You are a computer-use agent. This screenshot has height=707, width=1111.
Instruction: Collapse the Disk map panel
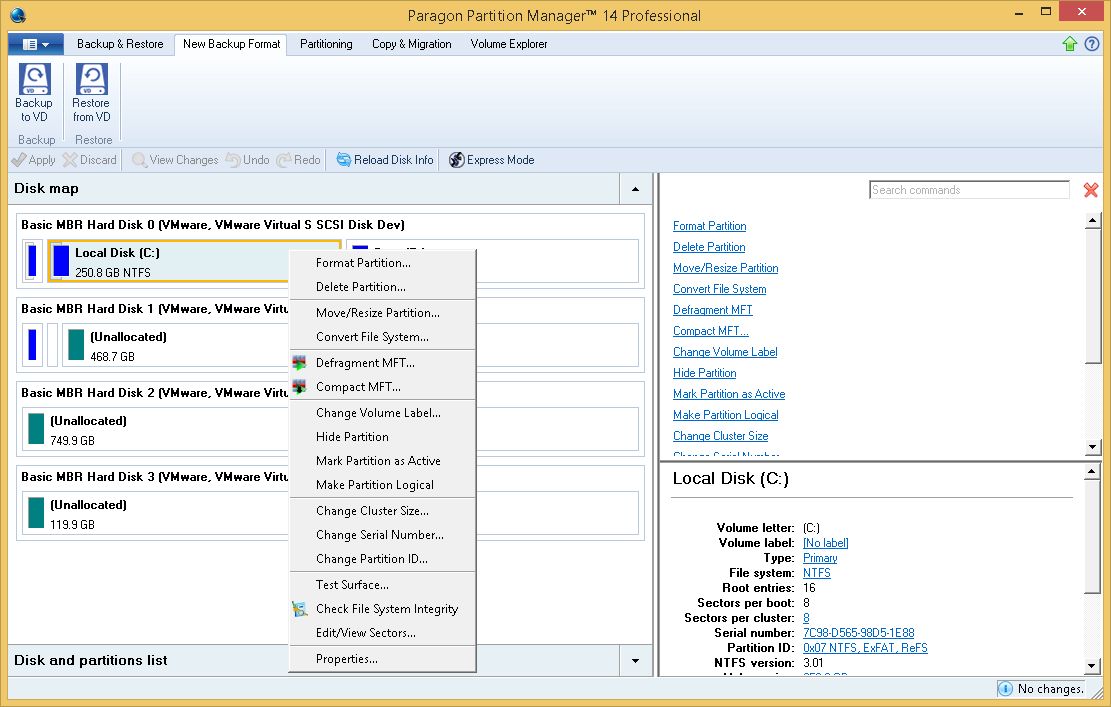click(x=636, y=188)
